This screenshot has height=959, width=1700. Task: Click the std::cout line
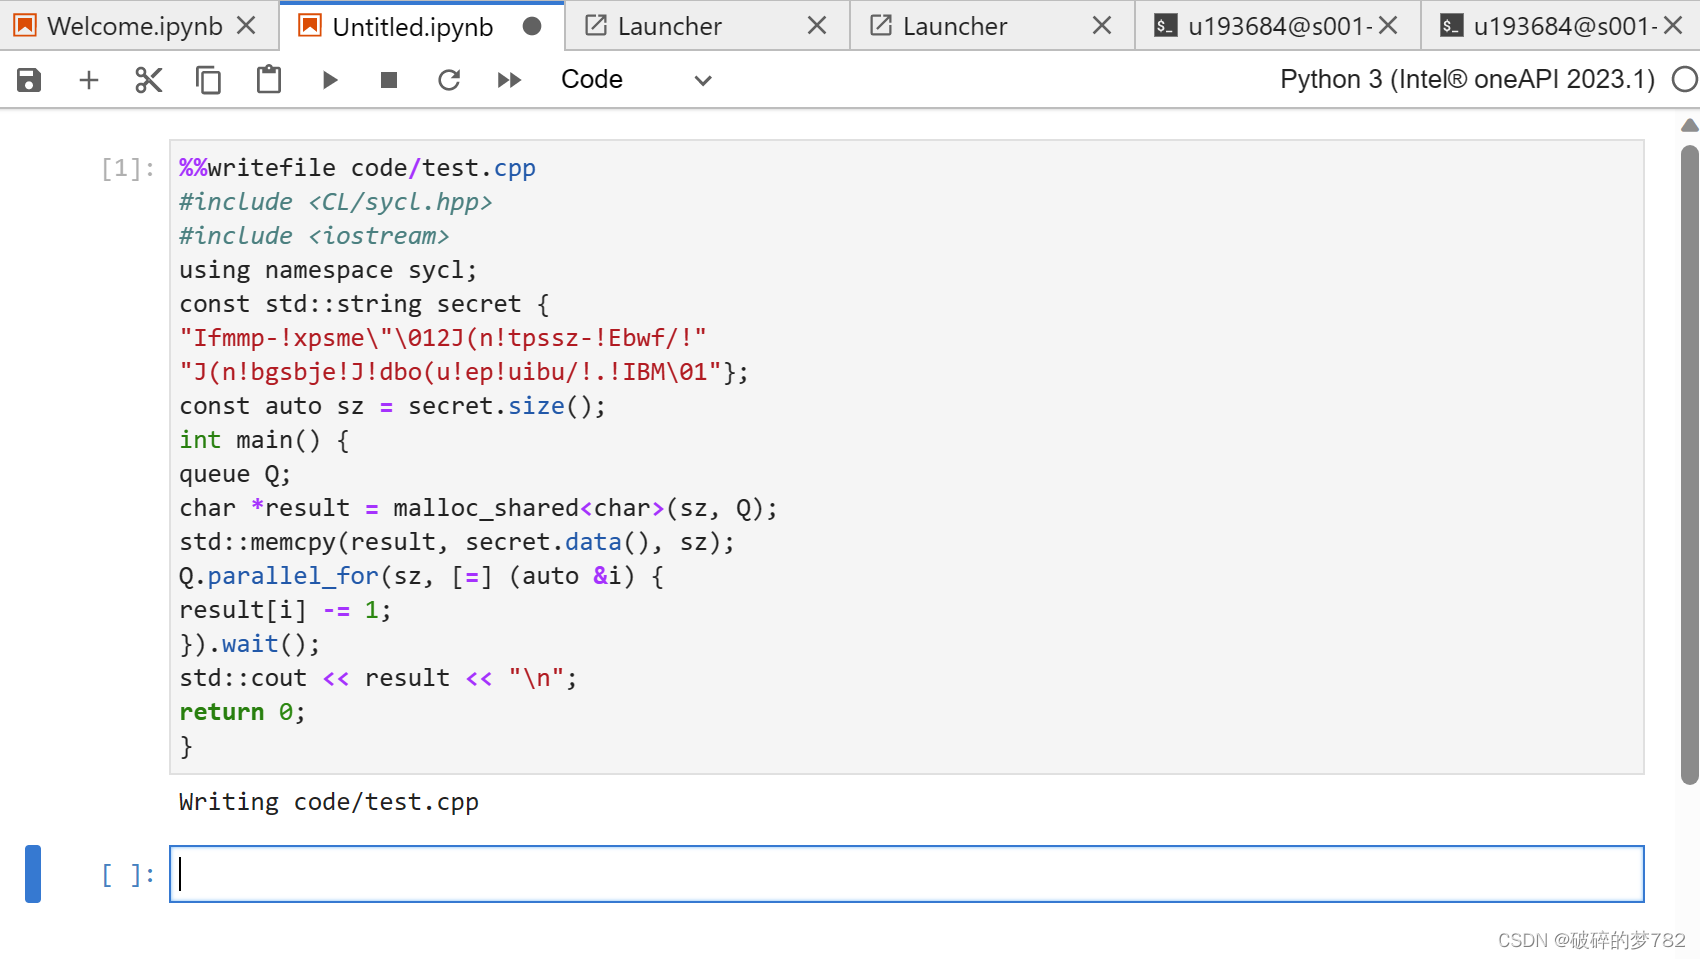(x=378, y=678)
